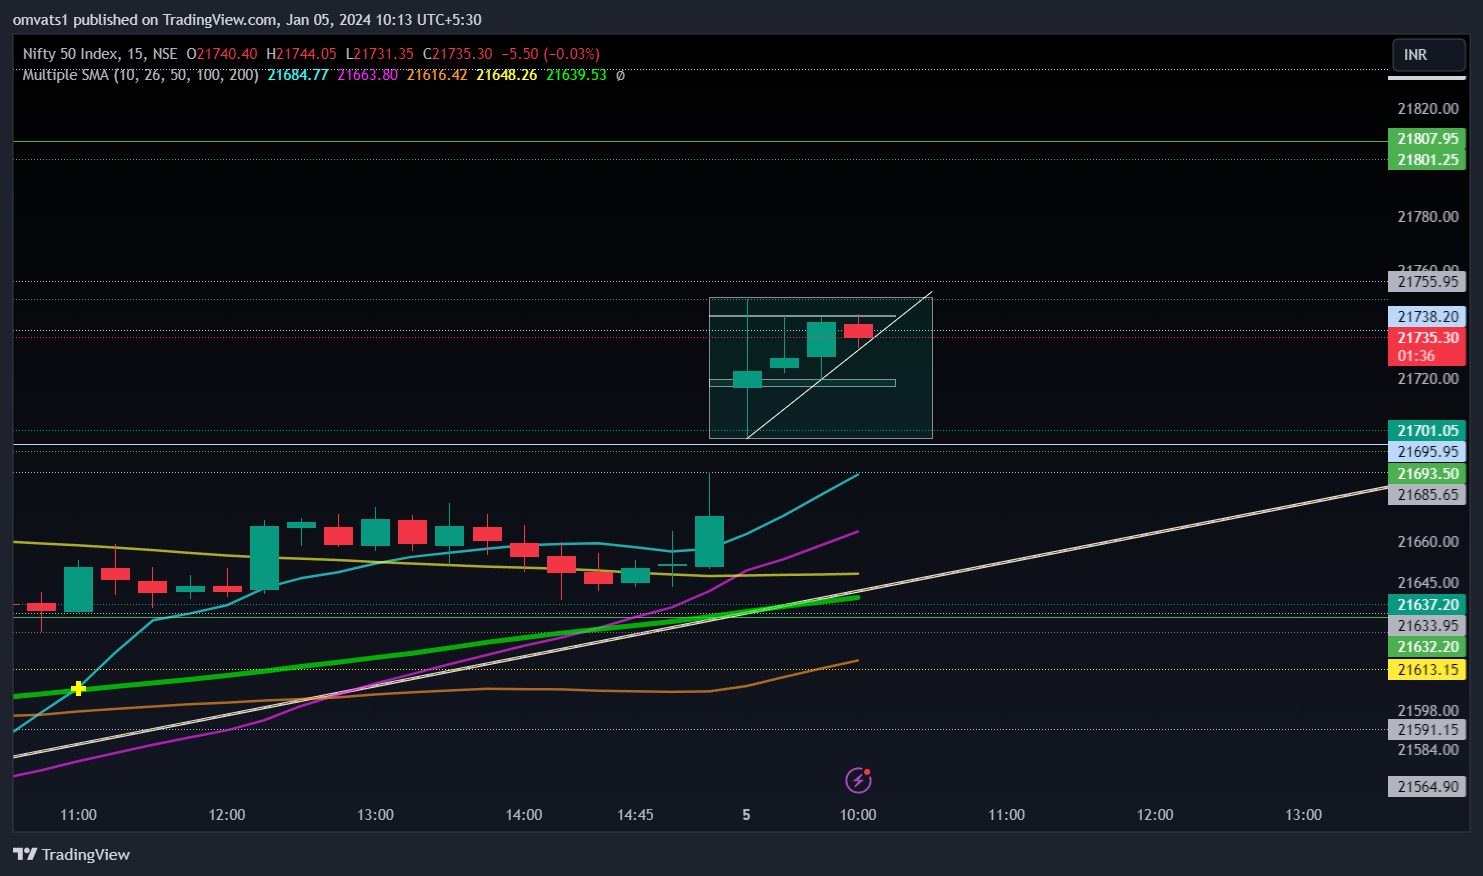Viewport: 1483px width, 876px height.
Task: Open the INR currency selector
Action: coord(1428,55)
